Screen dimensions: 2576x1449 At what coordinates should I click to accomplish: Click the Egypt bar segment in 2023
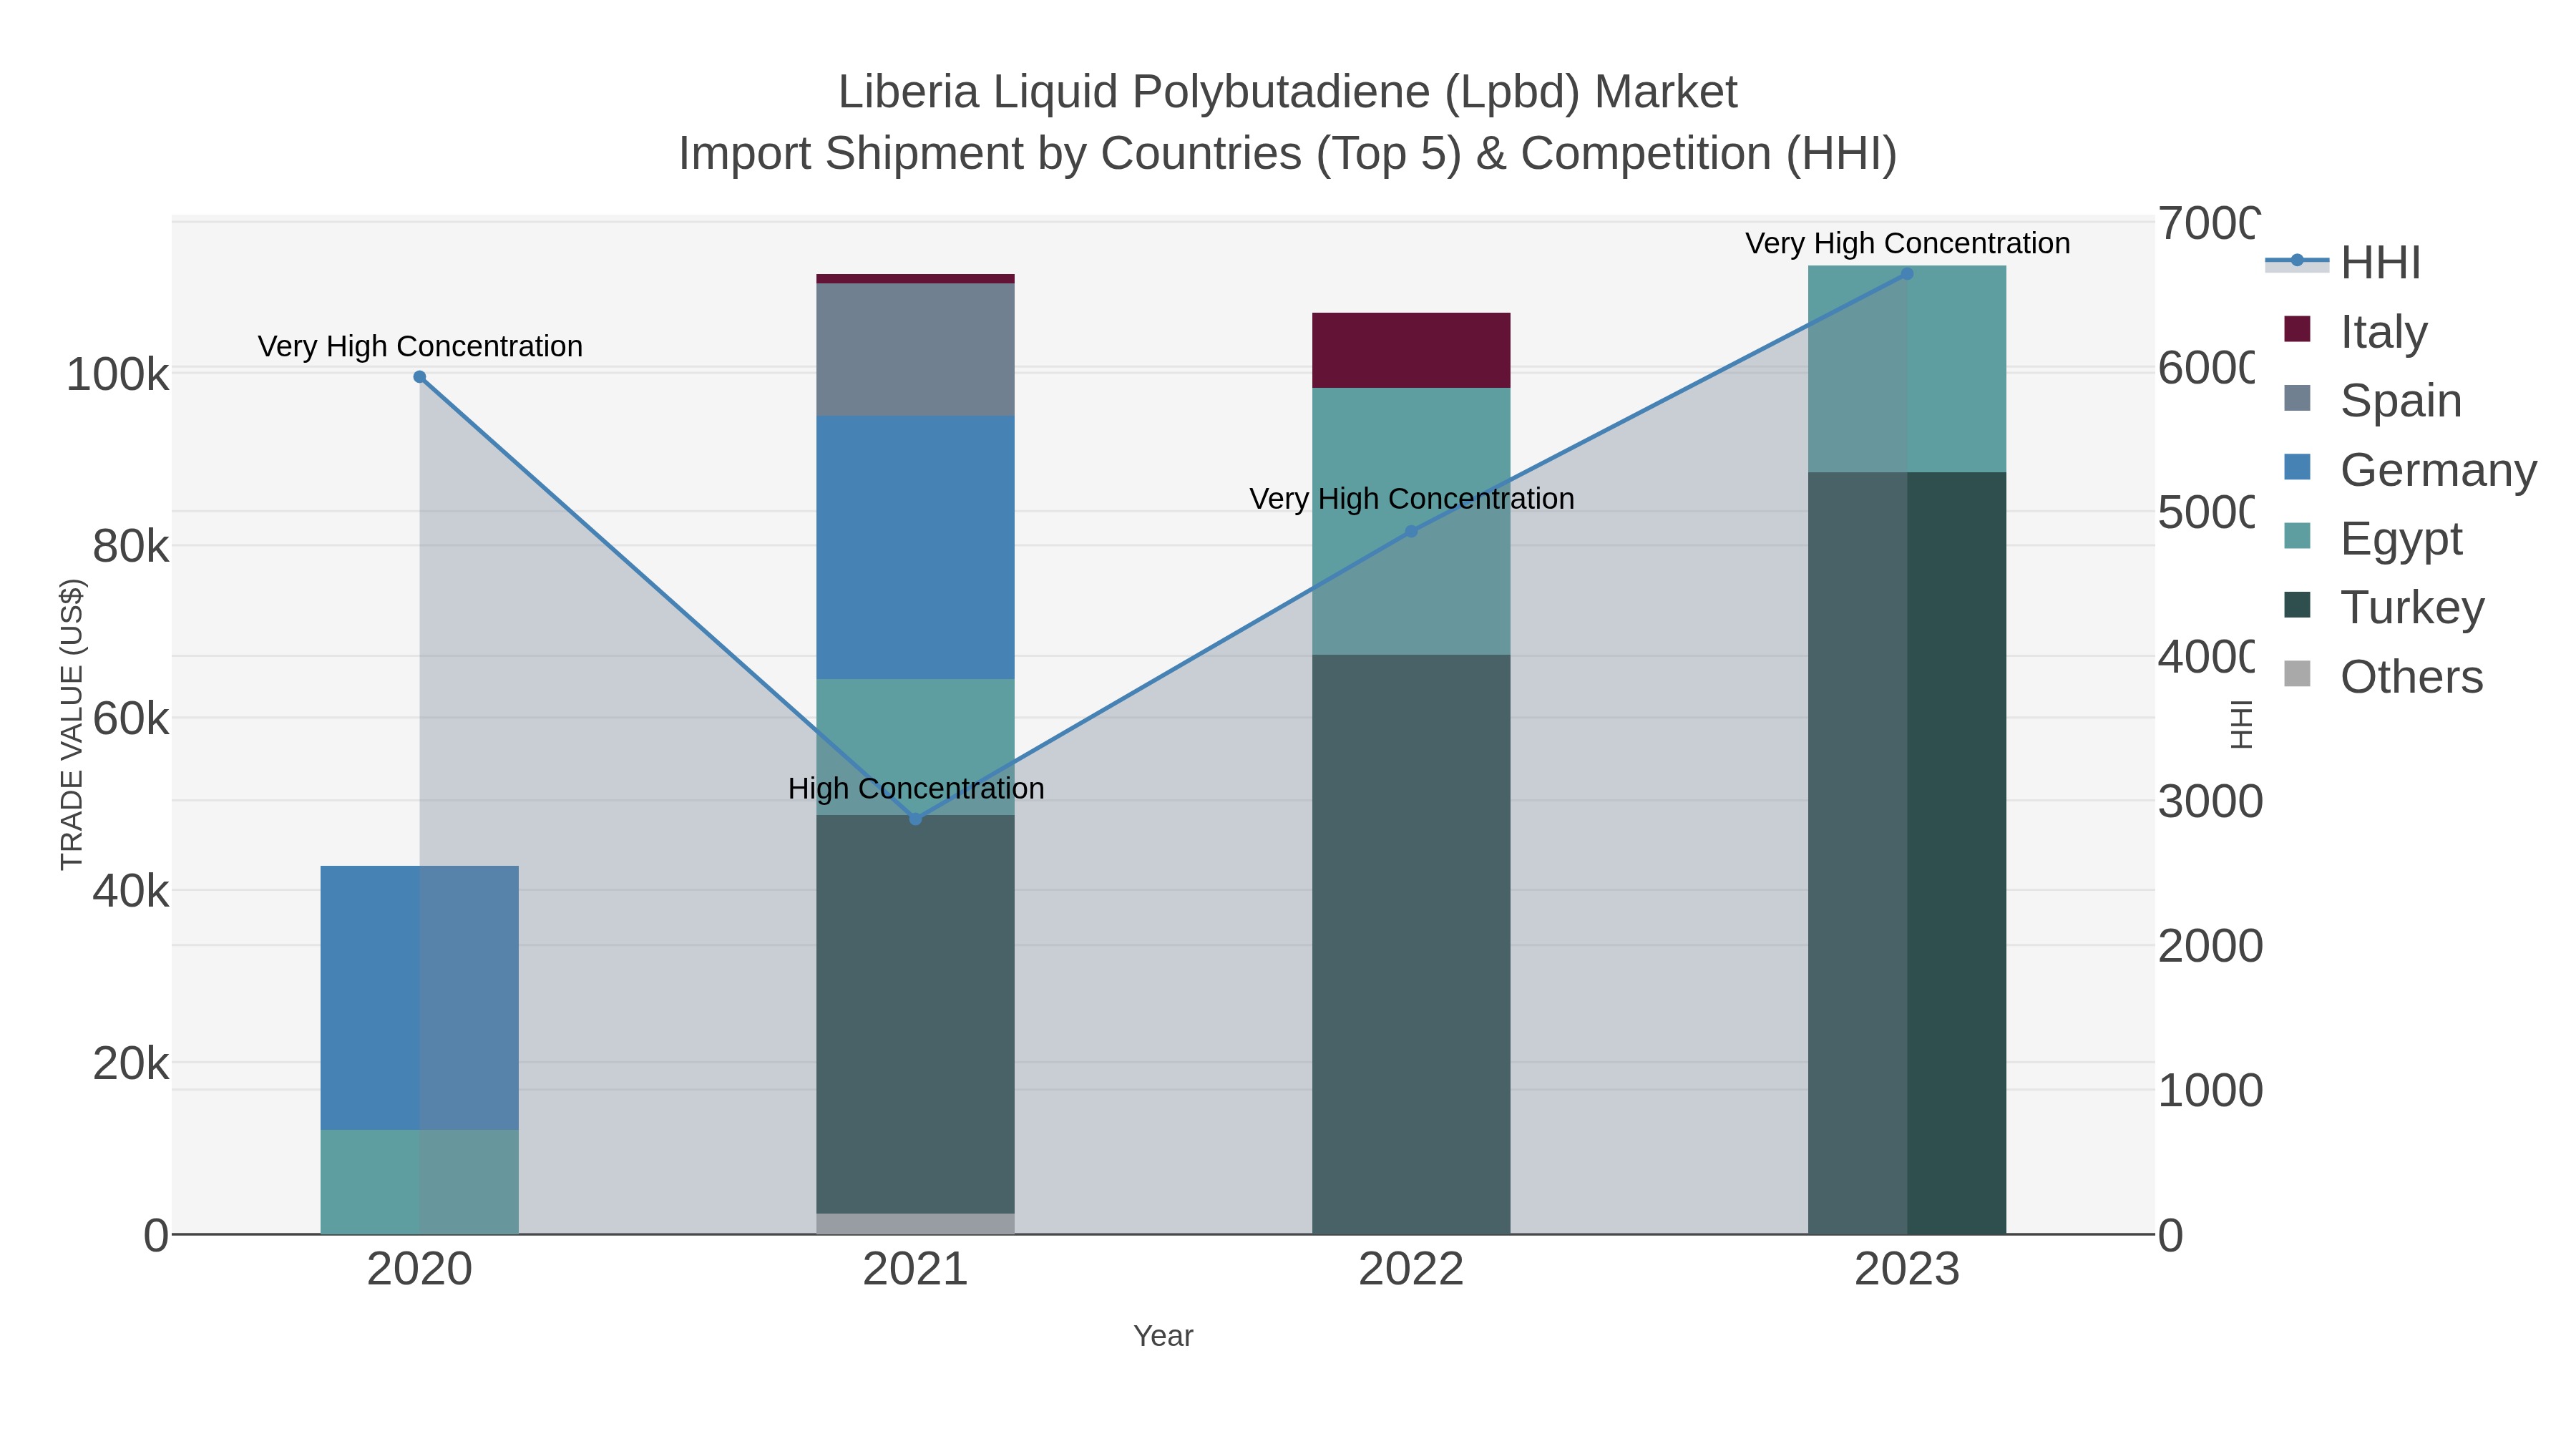[1907, 369]
